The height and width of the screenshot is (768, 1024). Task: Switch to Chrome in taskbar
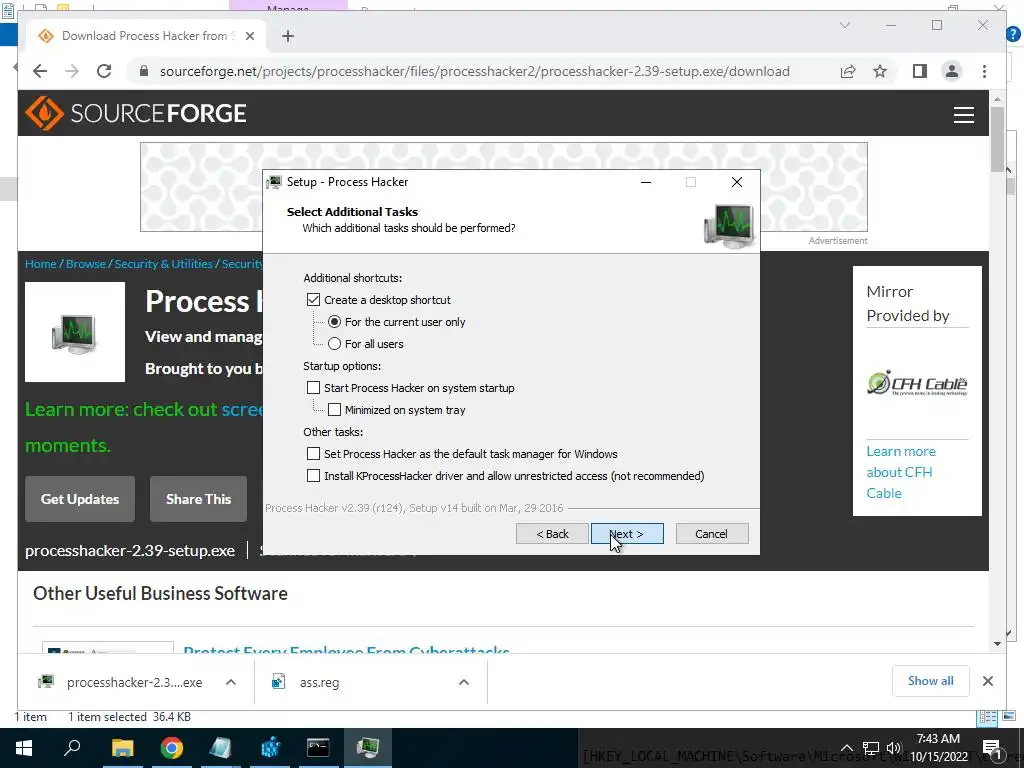[x=172, y=748]
